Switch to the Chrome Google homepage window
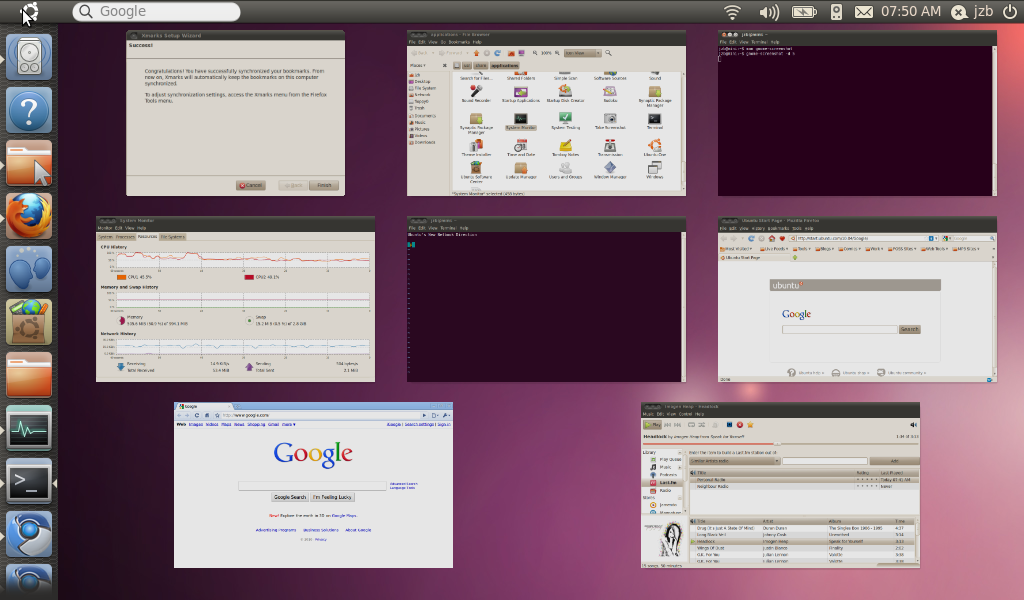The width and height of the screenshot is (1024, 600). coord(313,485)
